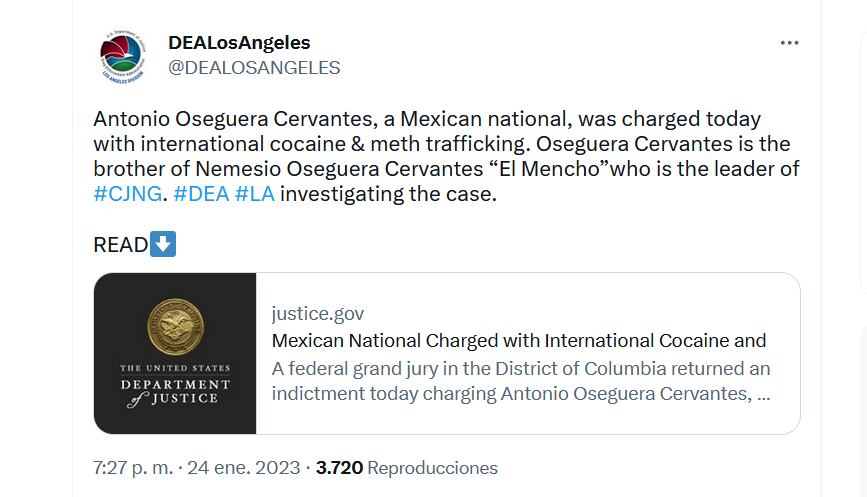Open the #CJNG hashtag
The height and width of the screenshot is (497, 867).
point(127,194)
